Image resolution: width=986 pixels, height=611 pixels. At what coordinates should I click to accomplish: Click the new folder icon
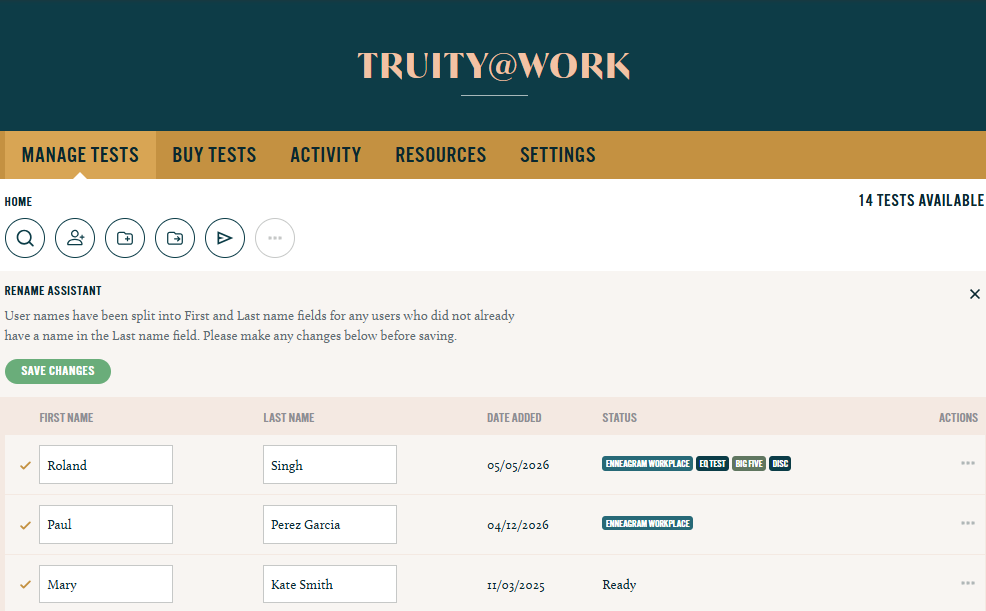click(x=125, y=238)
